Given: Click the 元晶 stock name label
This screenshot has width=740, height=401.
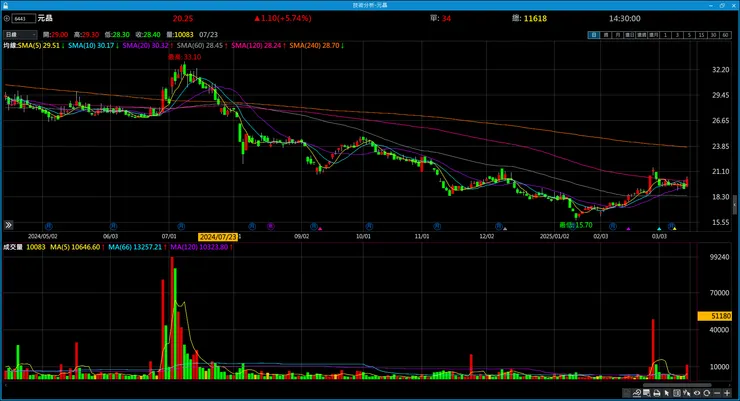Looking at the screenshot, I should 45,18.
